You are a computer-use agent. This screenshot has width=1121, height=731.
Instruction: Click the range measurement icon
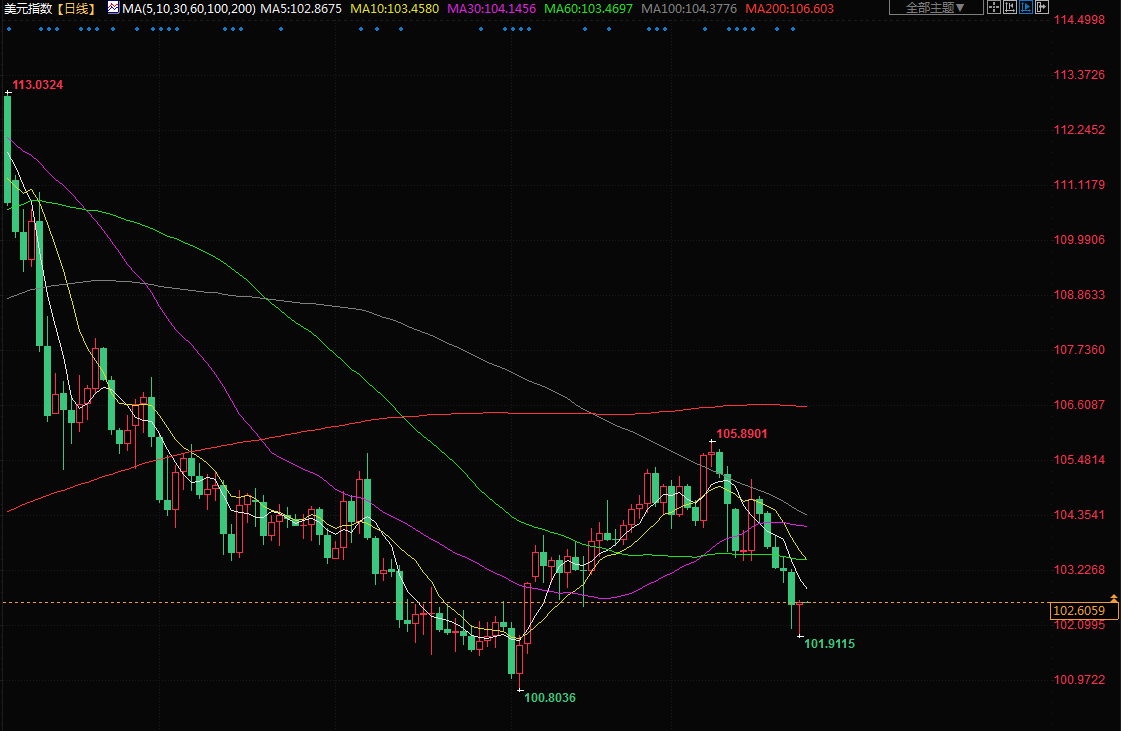(x=1009, y=8)
